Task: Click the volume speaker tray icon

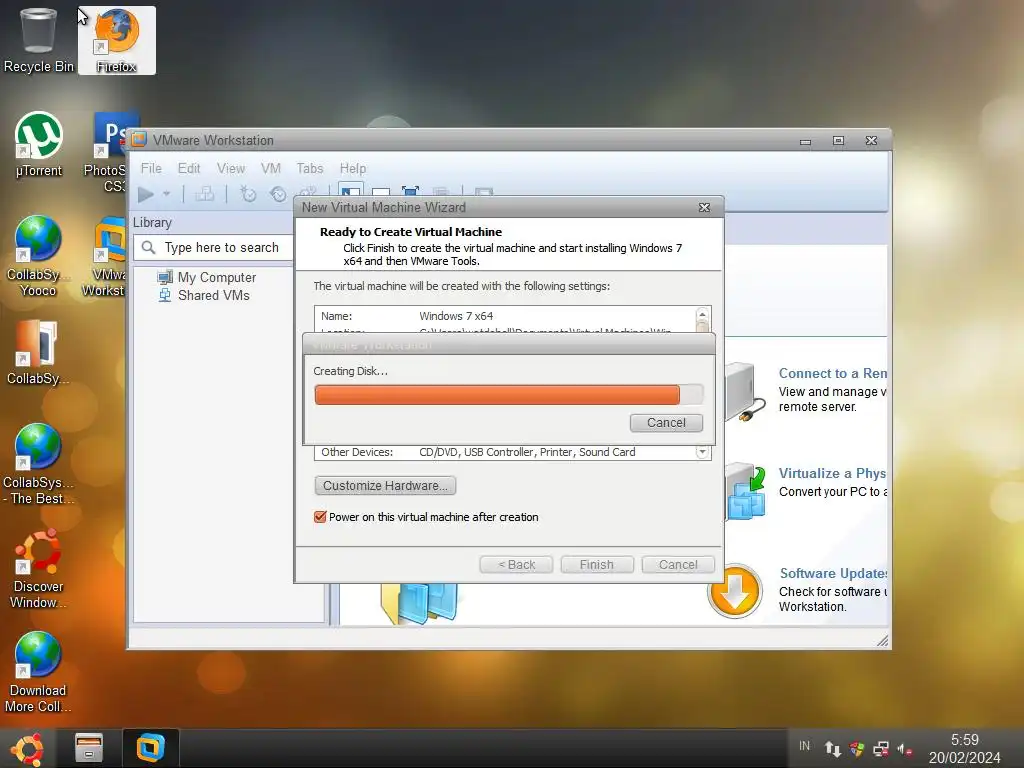Action: (904, 748)
